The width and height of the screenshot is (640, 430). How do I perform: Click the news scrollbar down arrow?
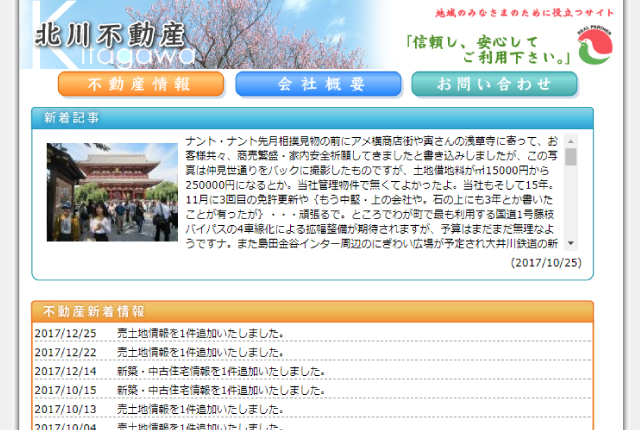(571, 243)
